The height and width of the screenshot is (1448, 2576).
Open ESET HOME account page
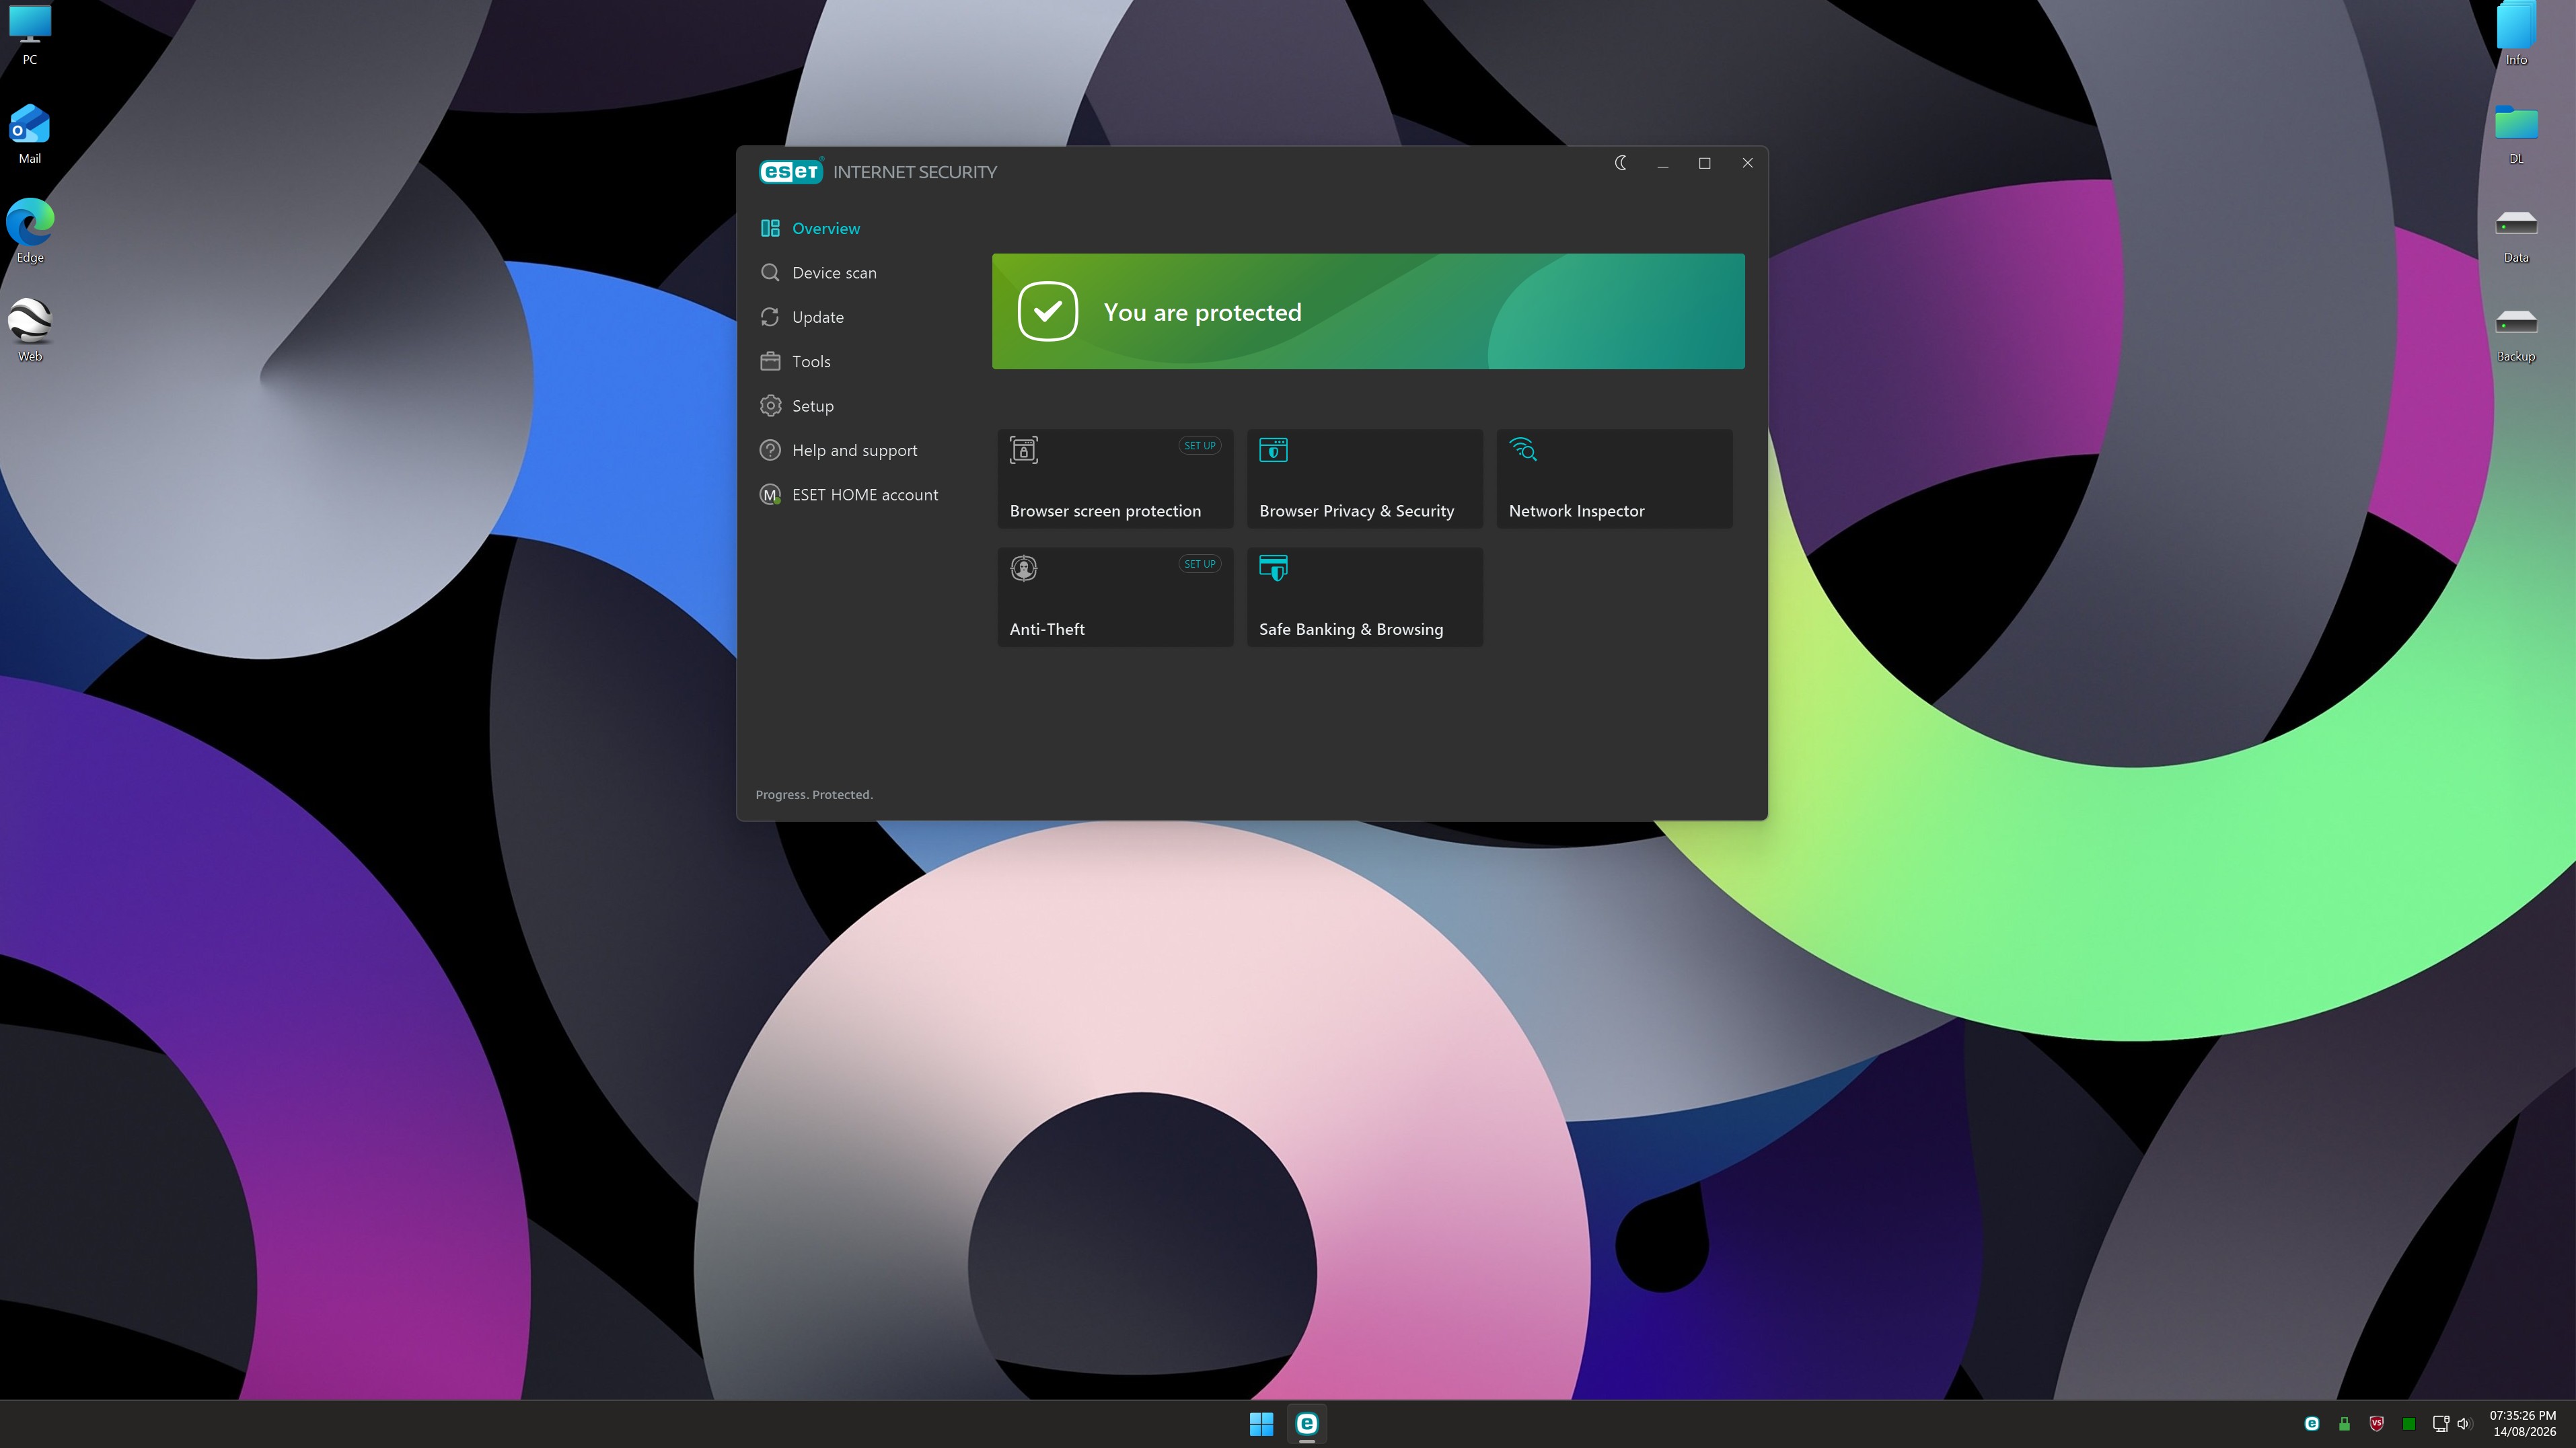(x=849, y=495)
